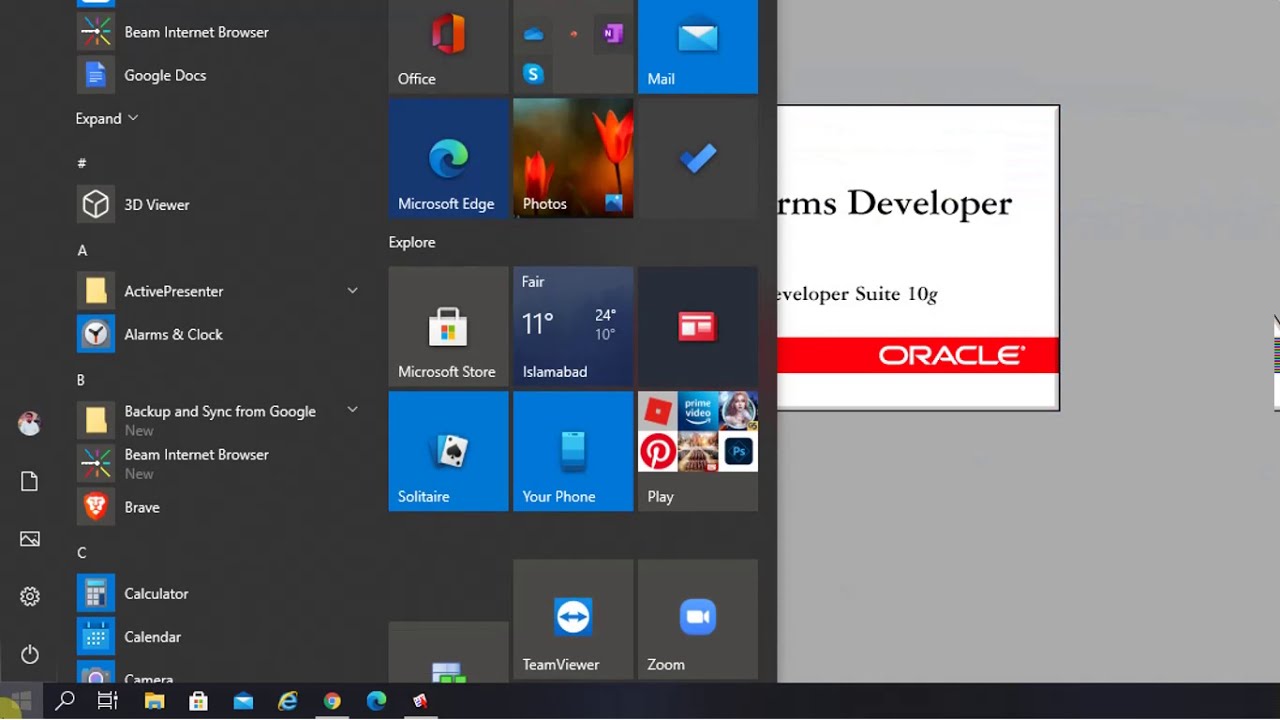The height and width of the screenshot is (720, 1280).
Task: Click the Power button in Start sidebar
Action: [x=29, y=655]
